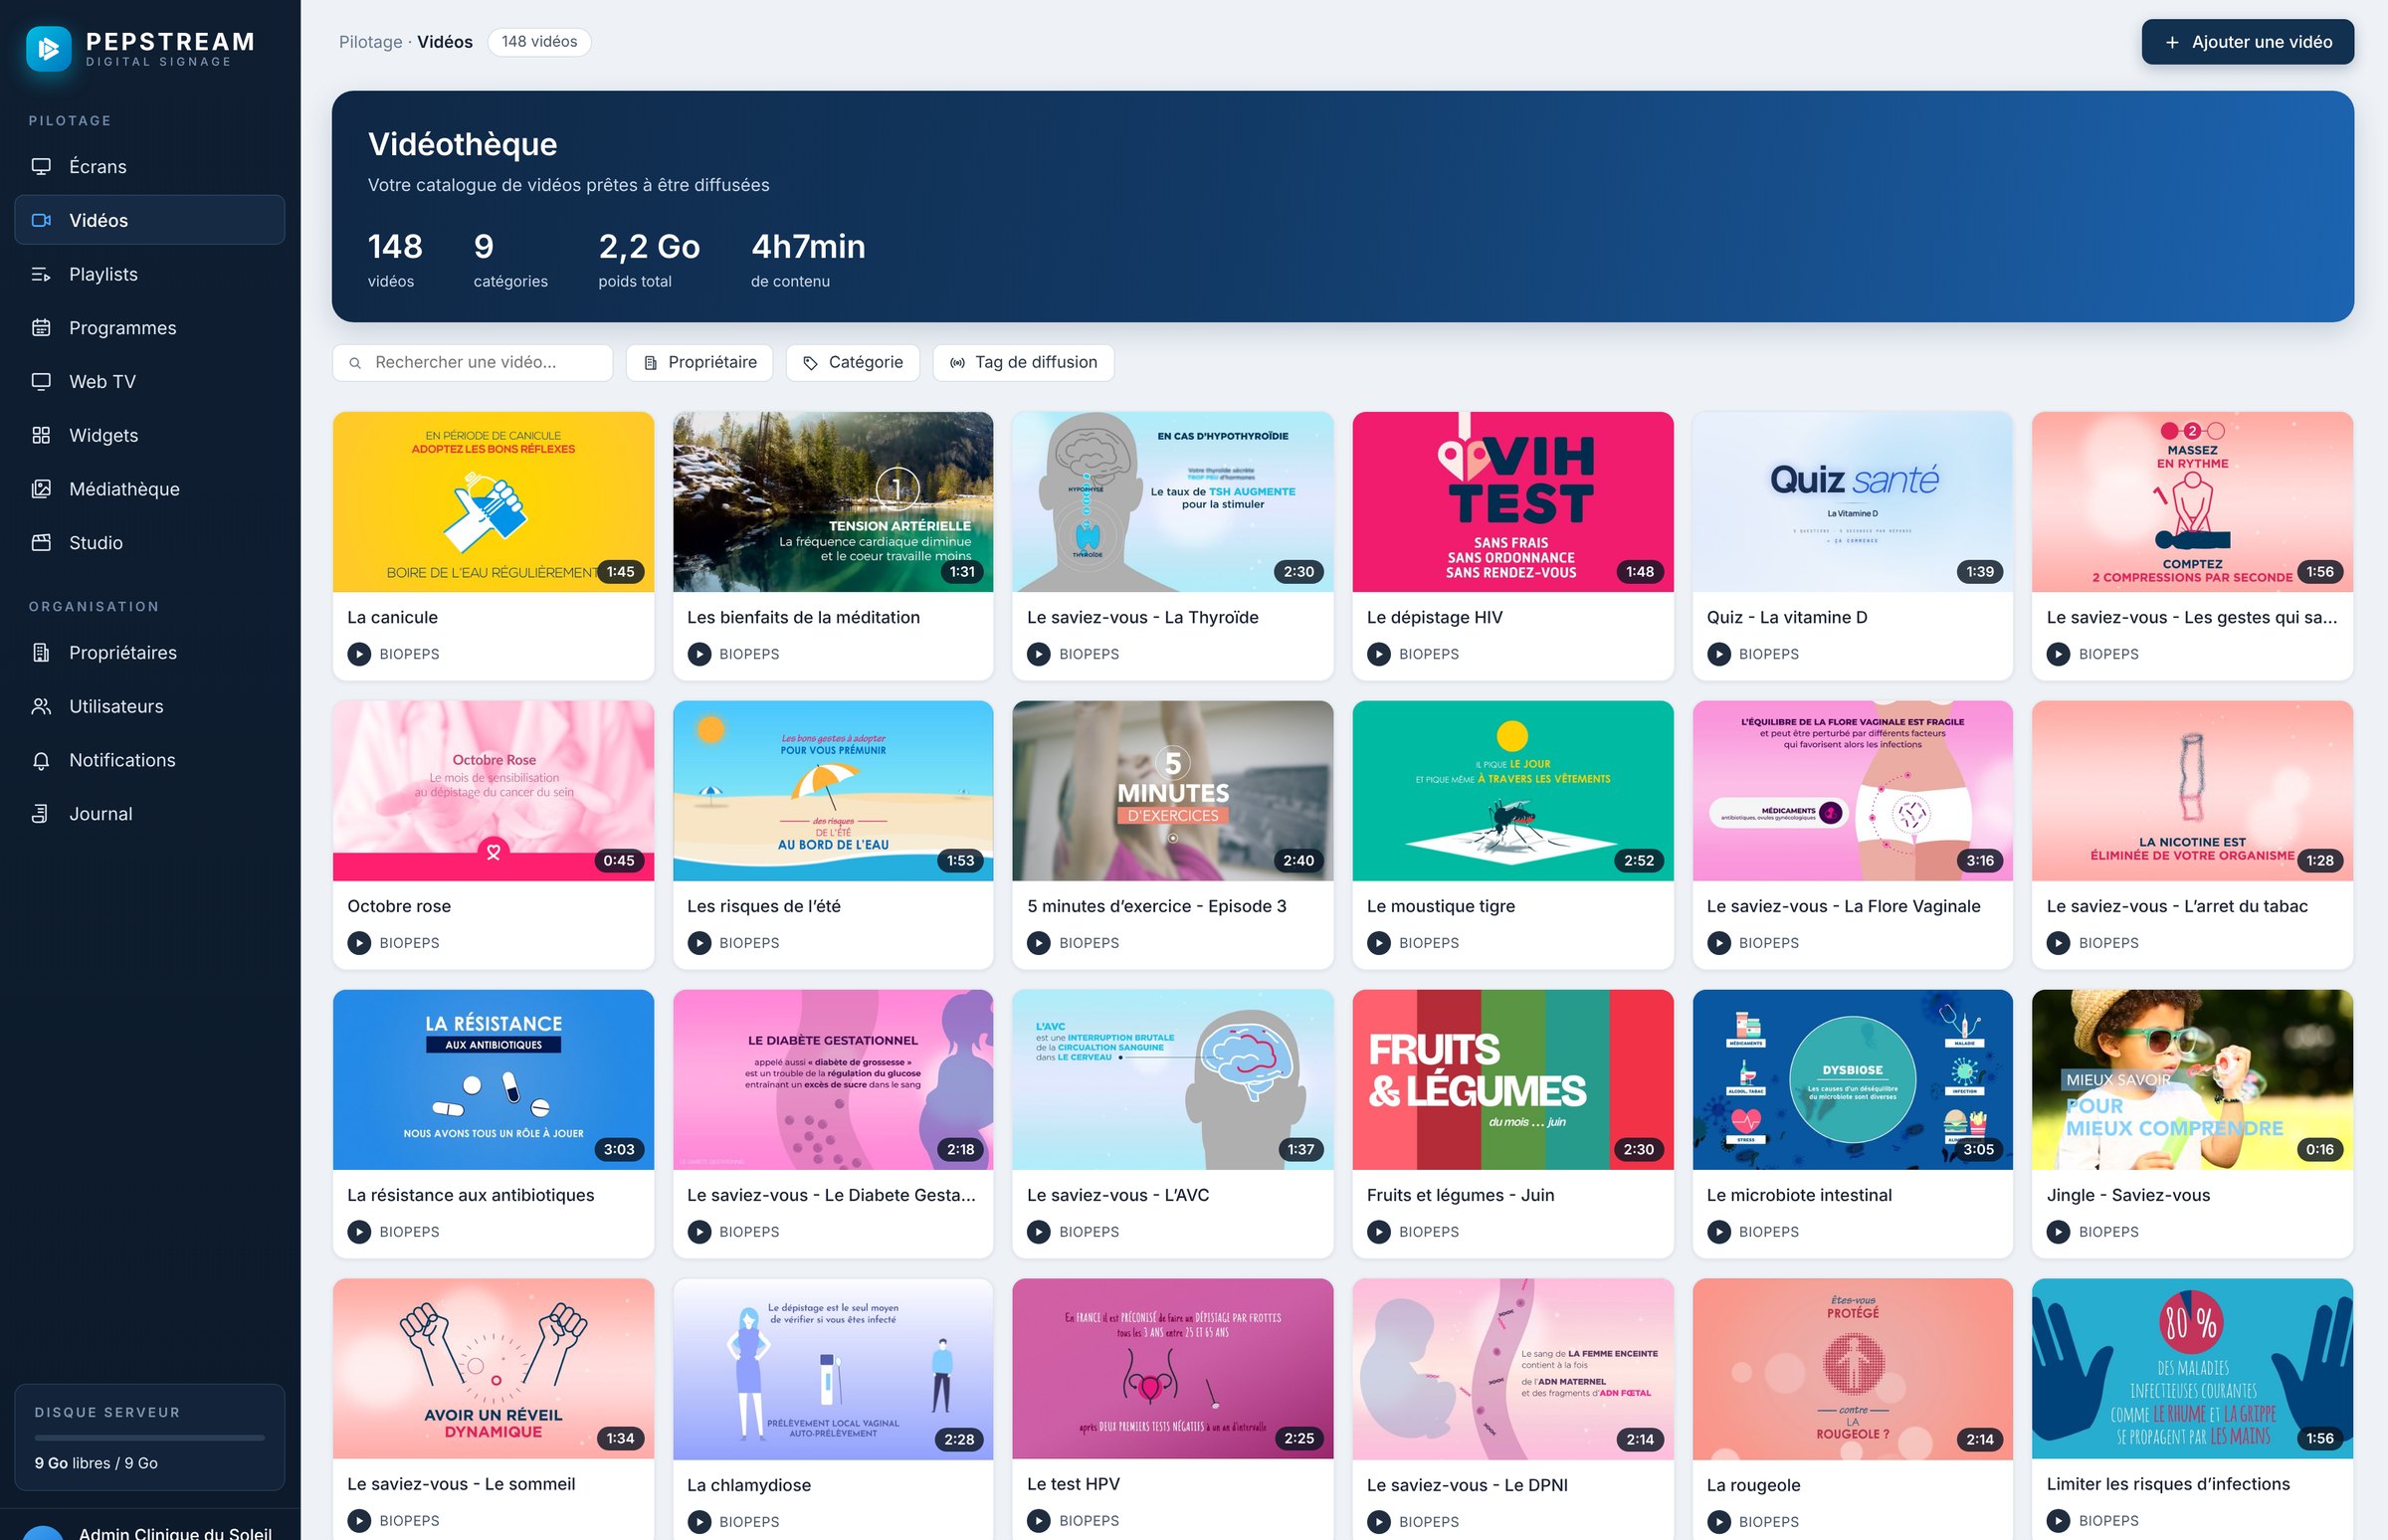This screenshot has width=2388, height=1540.
Task: Open the Quiz - La vitamine D thumbnail
Action: pos(1852,502)
